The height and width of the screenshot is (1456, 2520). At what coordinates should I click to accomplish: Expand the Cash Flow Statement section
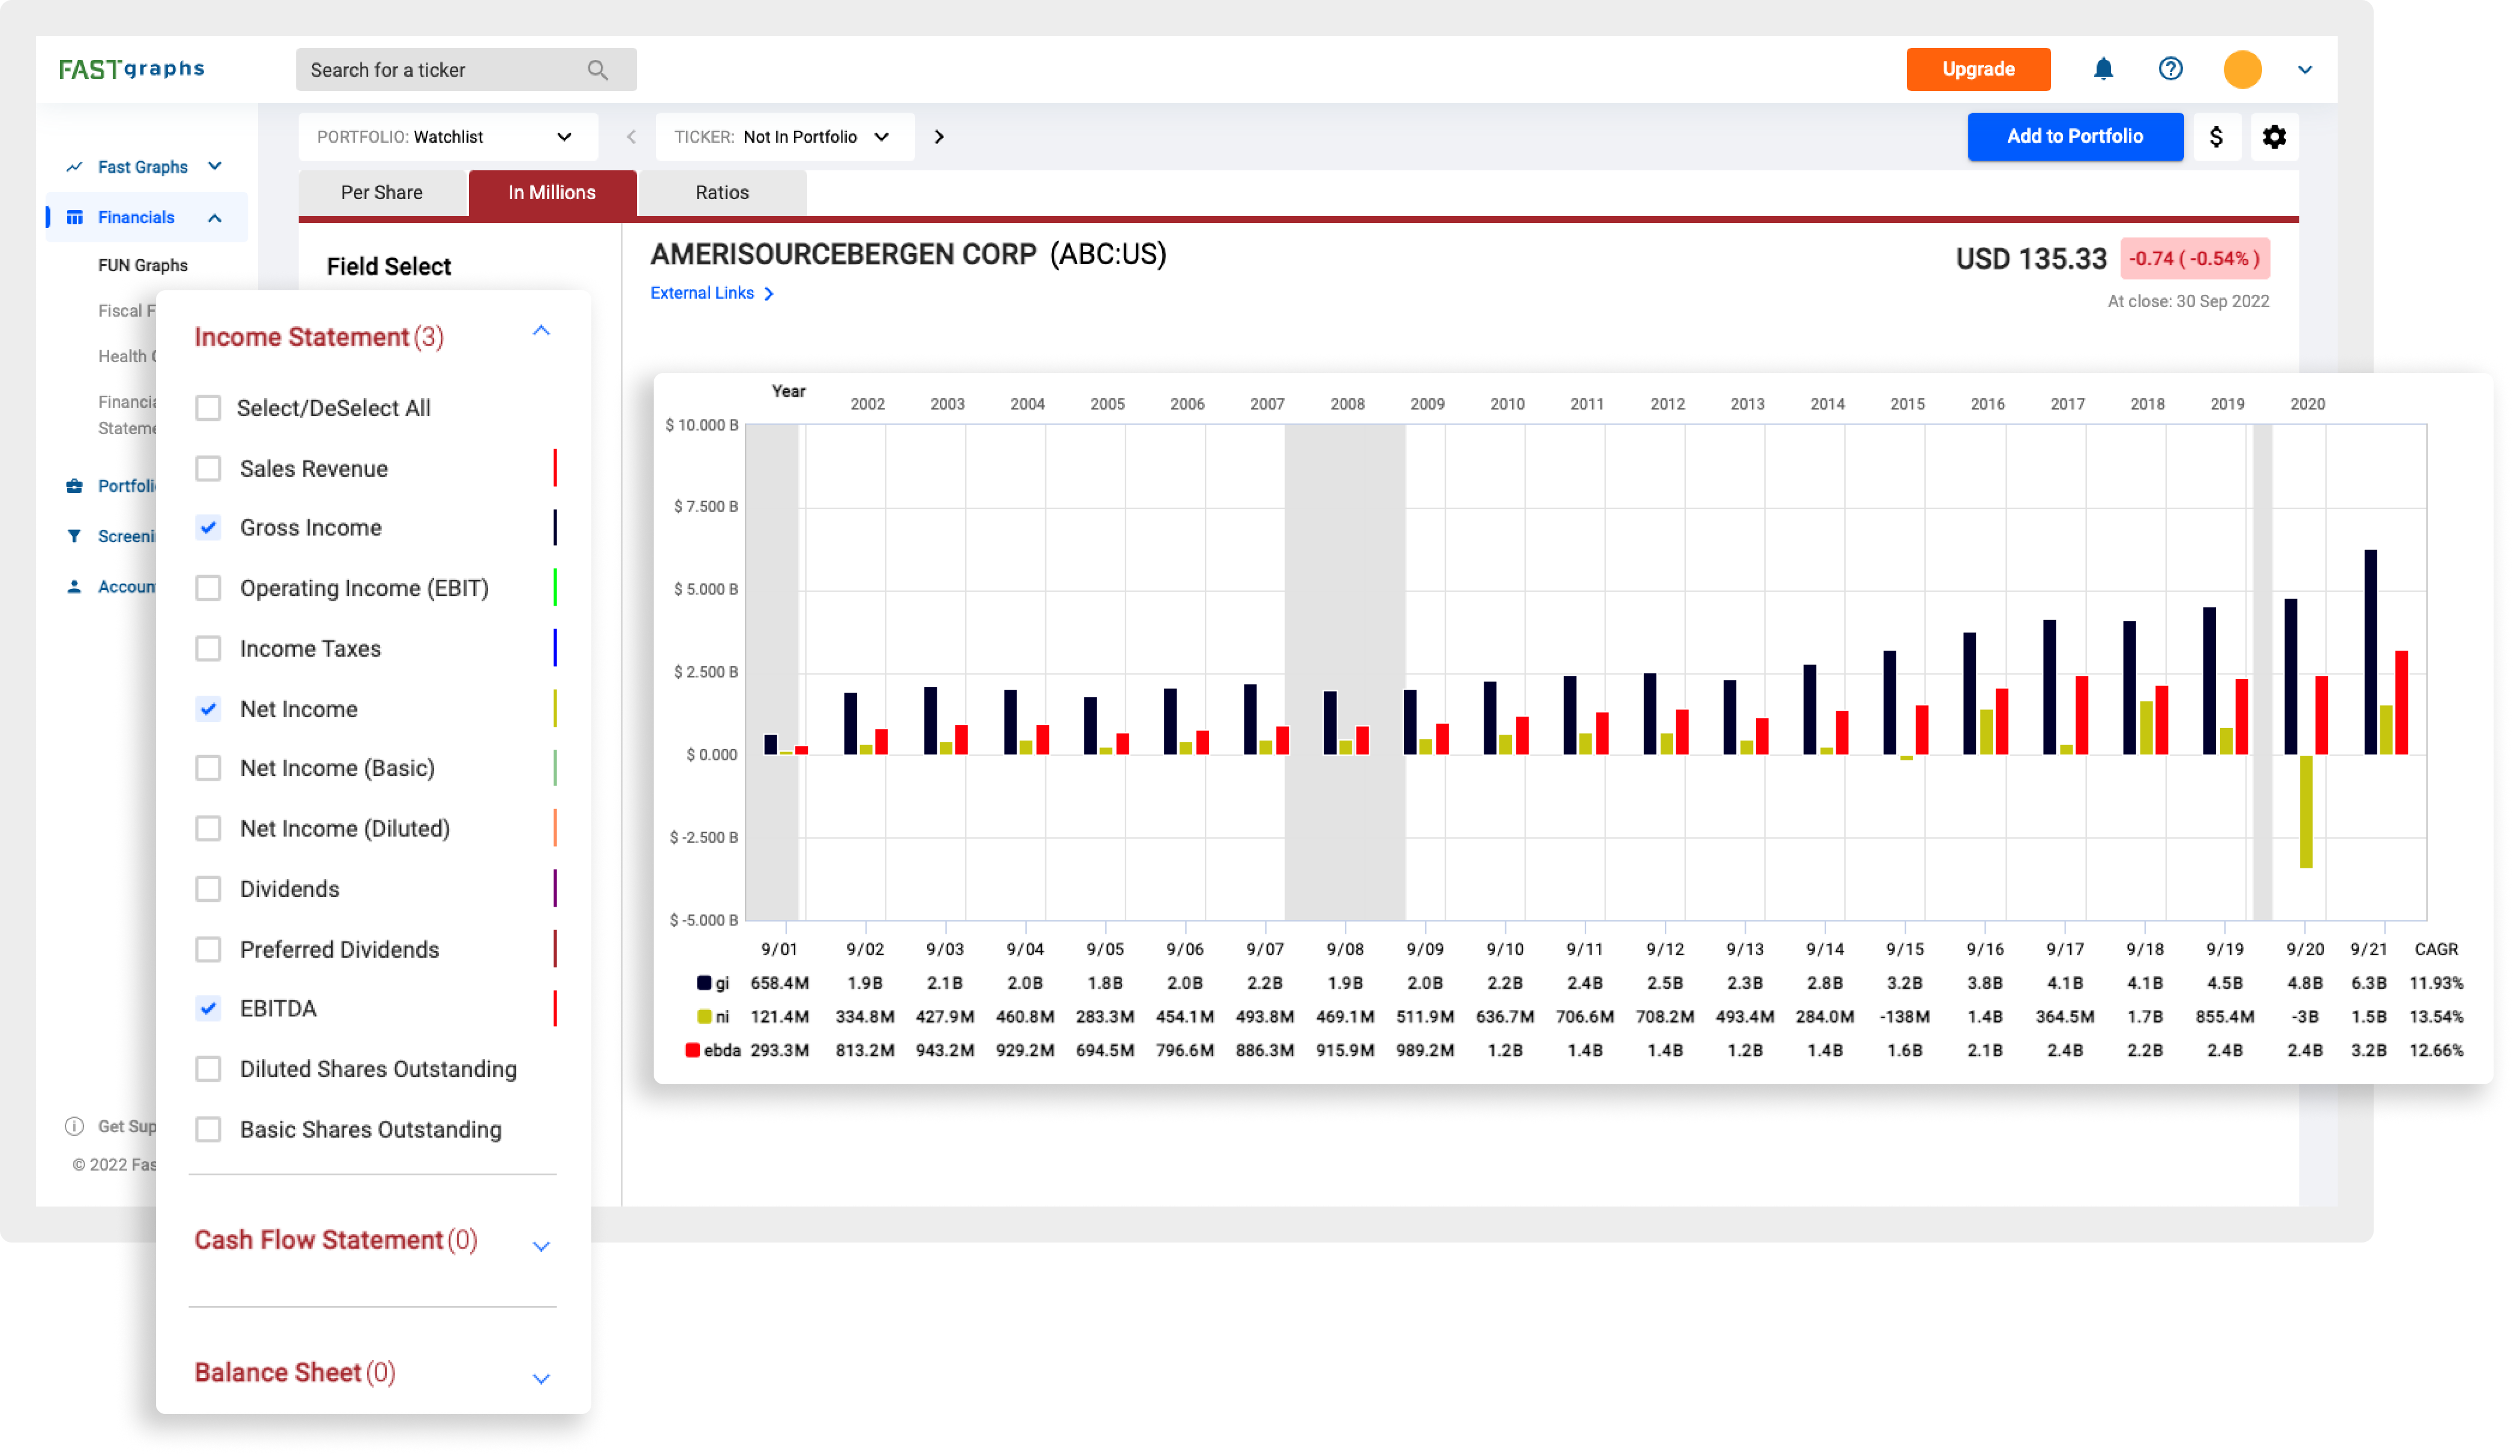[x=541, y=1246]
